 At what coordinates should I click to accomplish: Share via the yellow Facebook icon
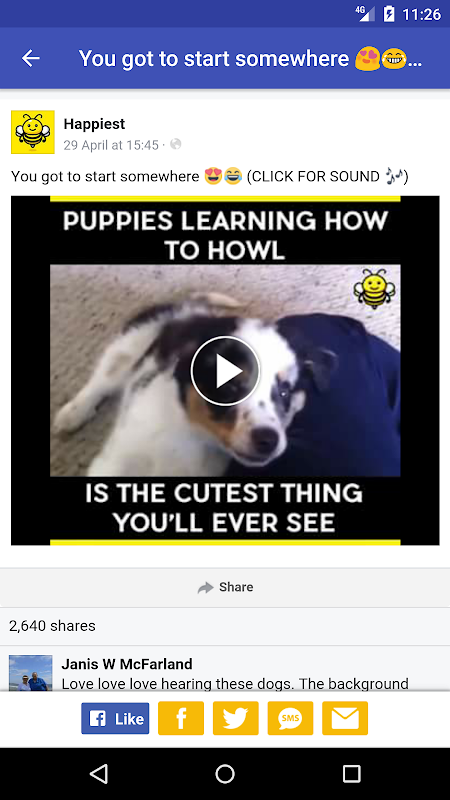tap(181, 718)
